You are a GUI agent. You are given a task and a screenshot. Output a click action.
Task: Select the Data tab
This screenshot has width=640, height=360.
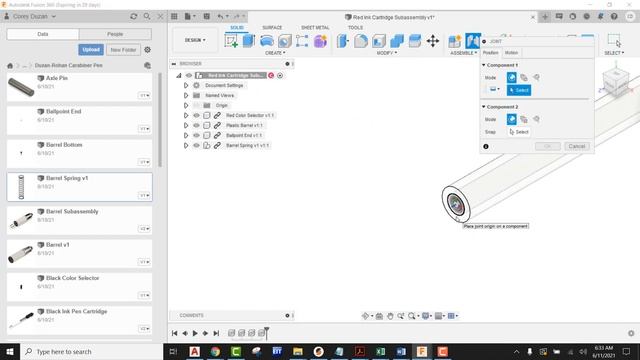[43, 34]
